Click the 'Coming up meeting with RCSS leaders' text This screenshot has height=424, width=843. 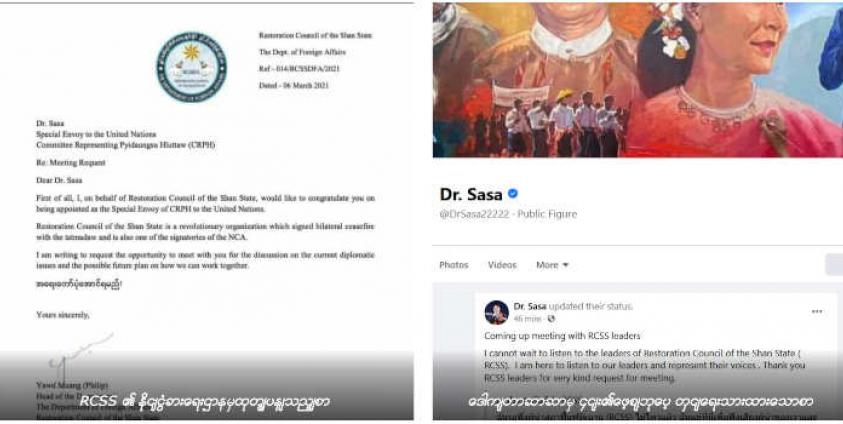point(562,336)
